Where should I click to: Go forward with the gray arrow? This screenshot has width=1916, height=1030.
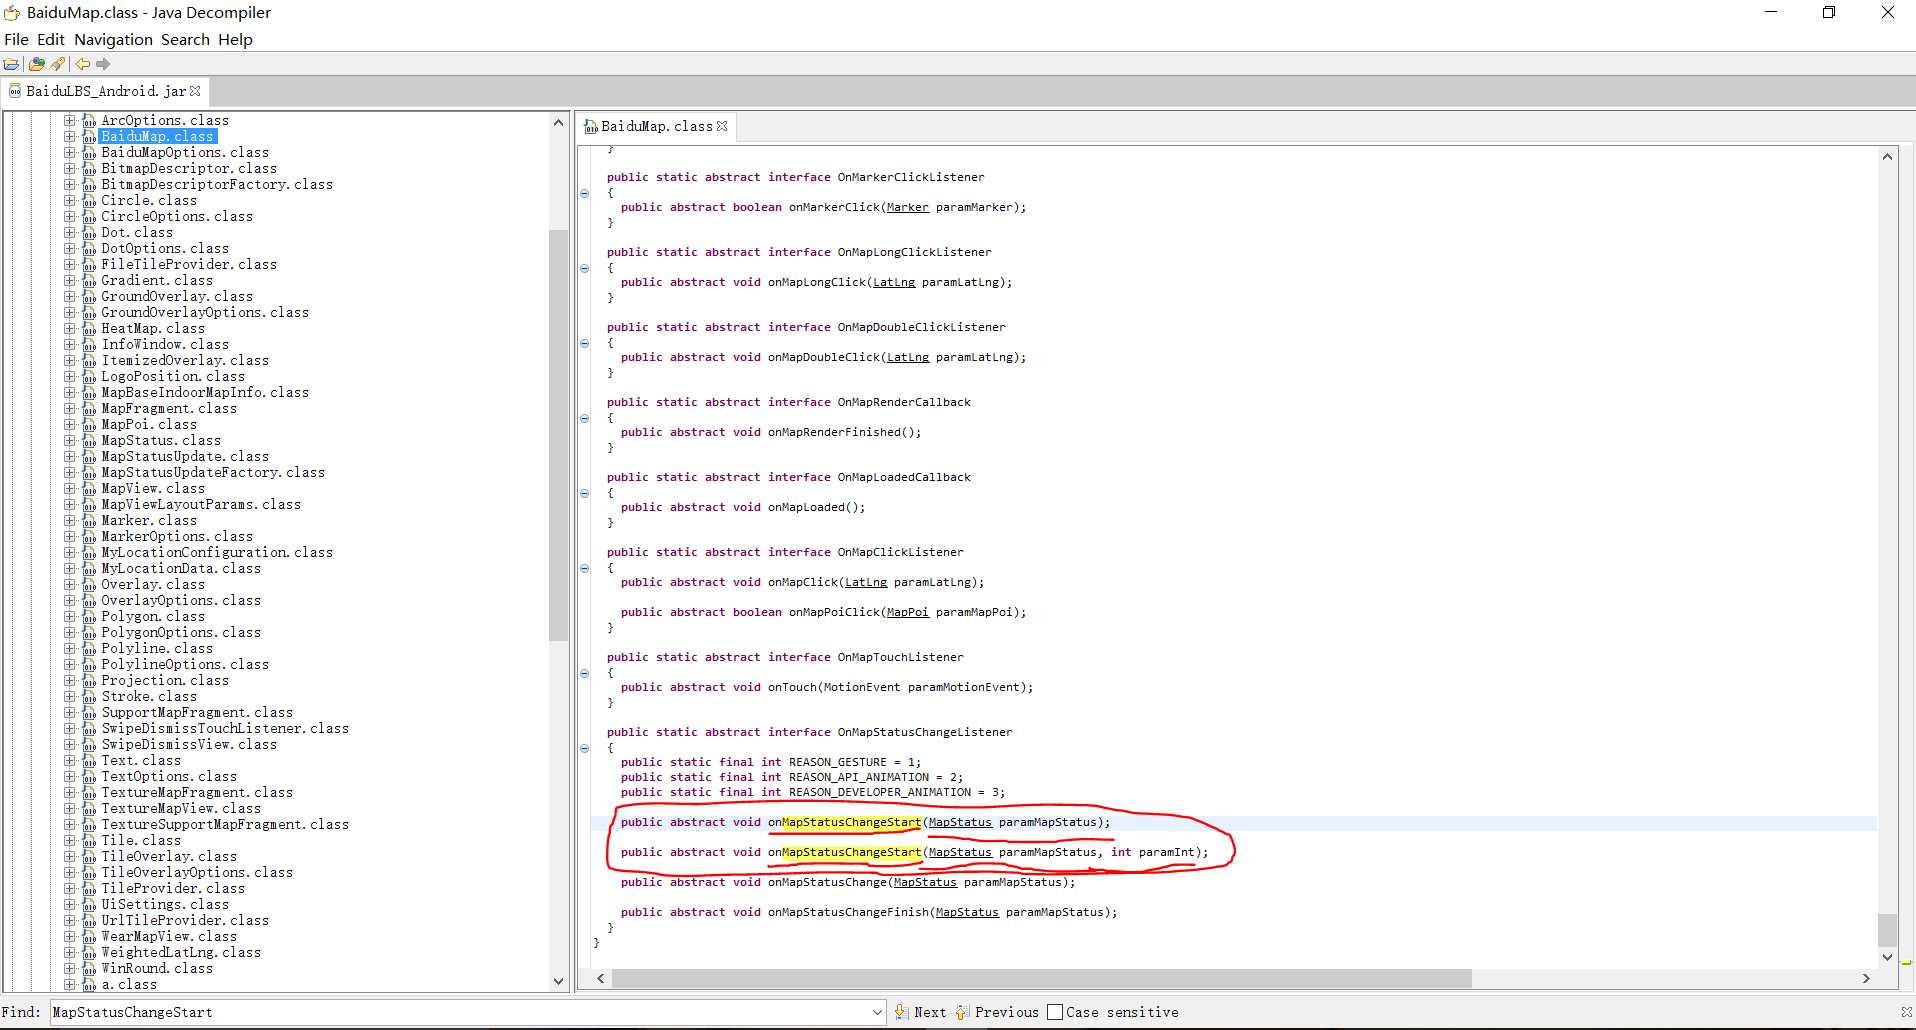[103, 64]
